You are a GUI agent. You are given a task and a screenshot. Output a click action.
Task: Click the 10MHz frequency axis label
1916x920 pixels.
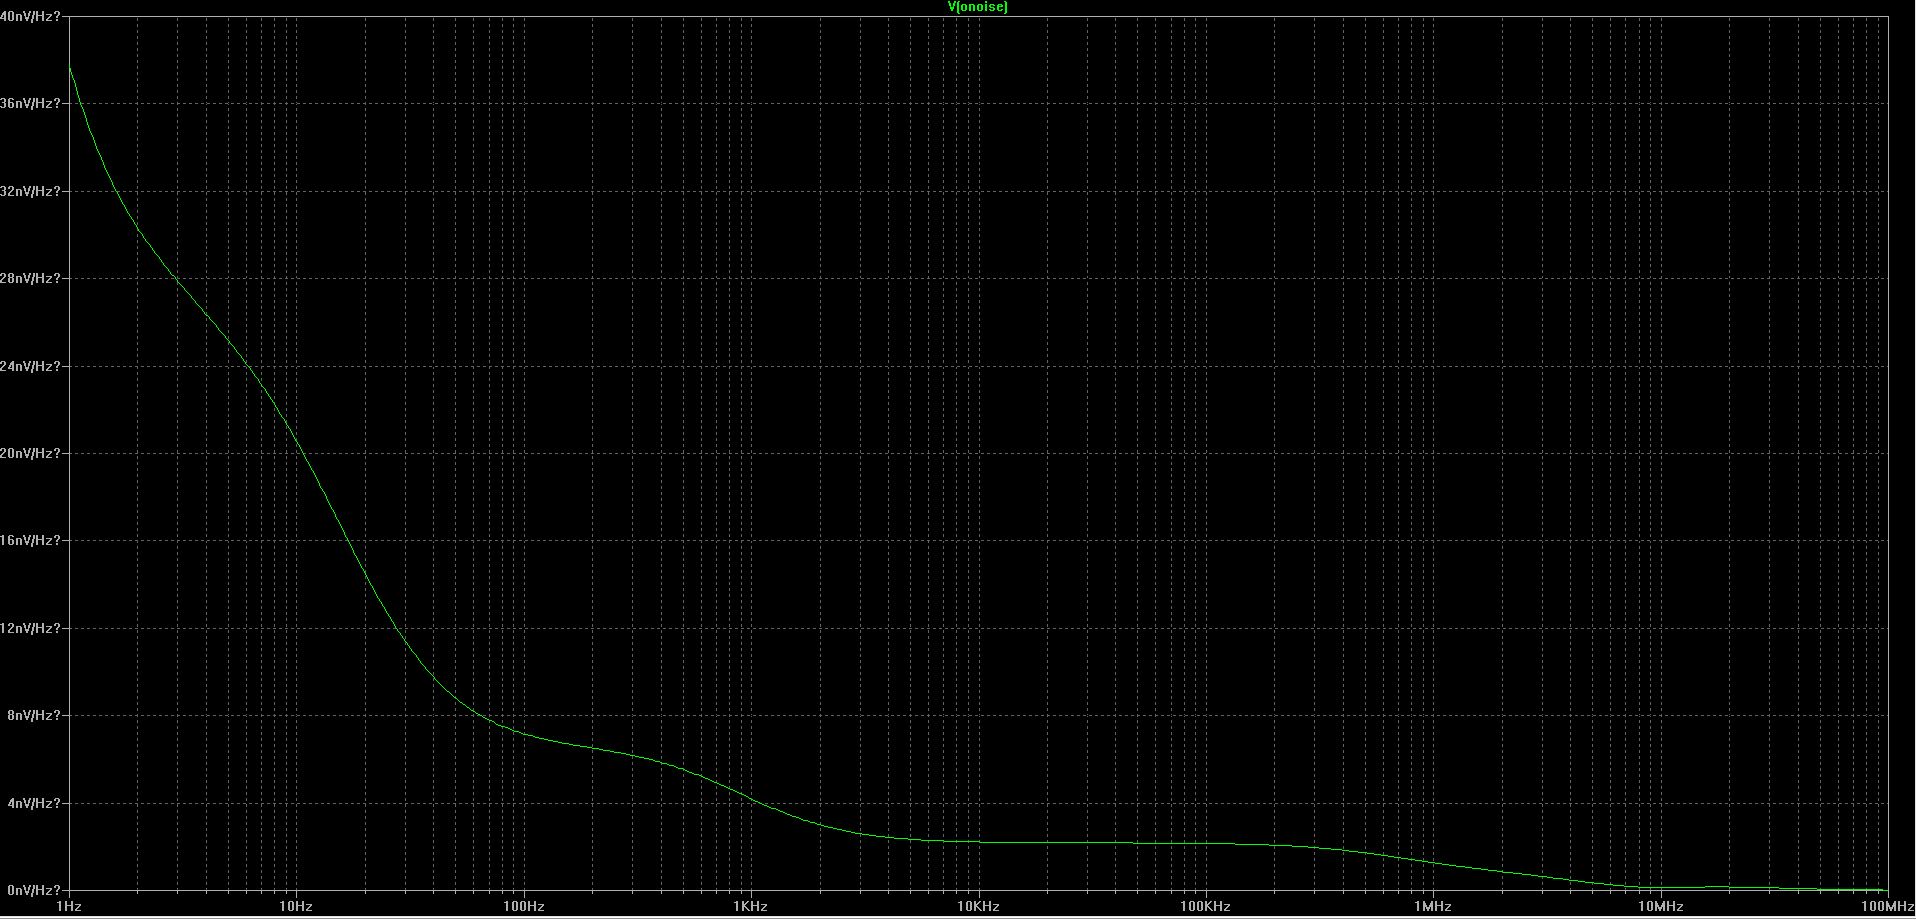point(1660,907)
